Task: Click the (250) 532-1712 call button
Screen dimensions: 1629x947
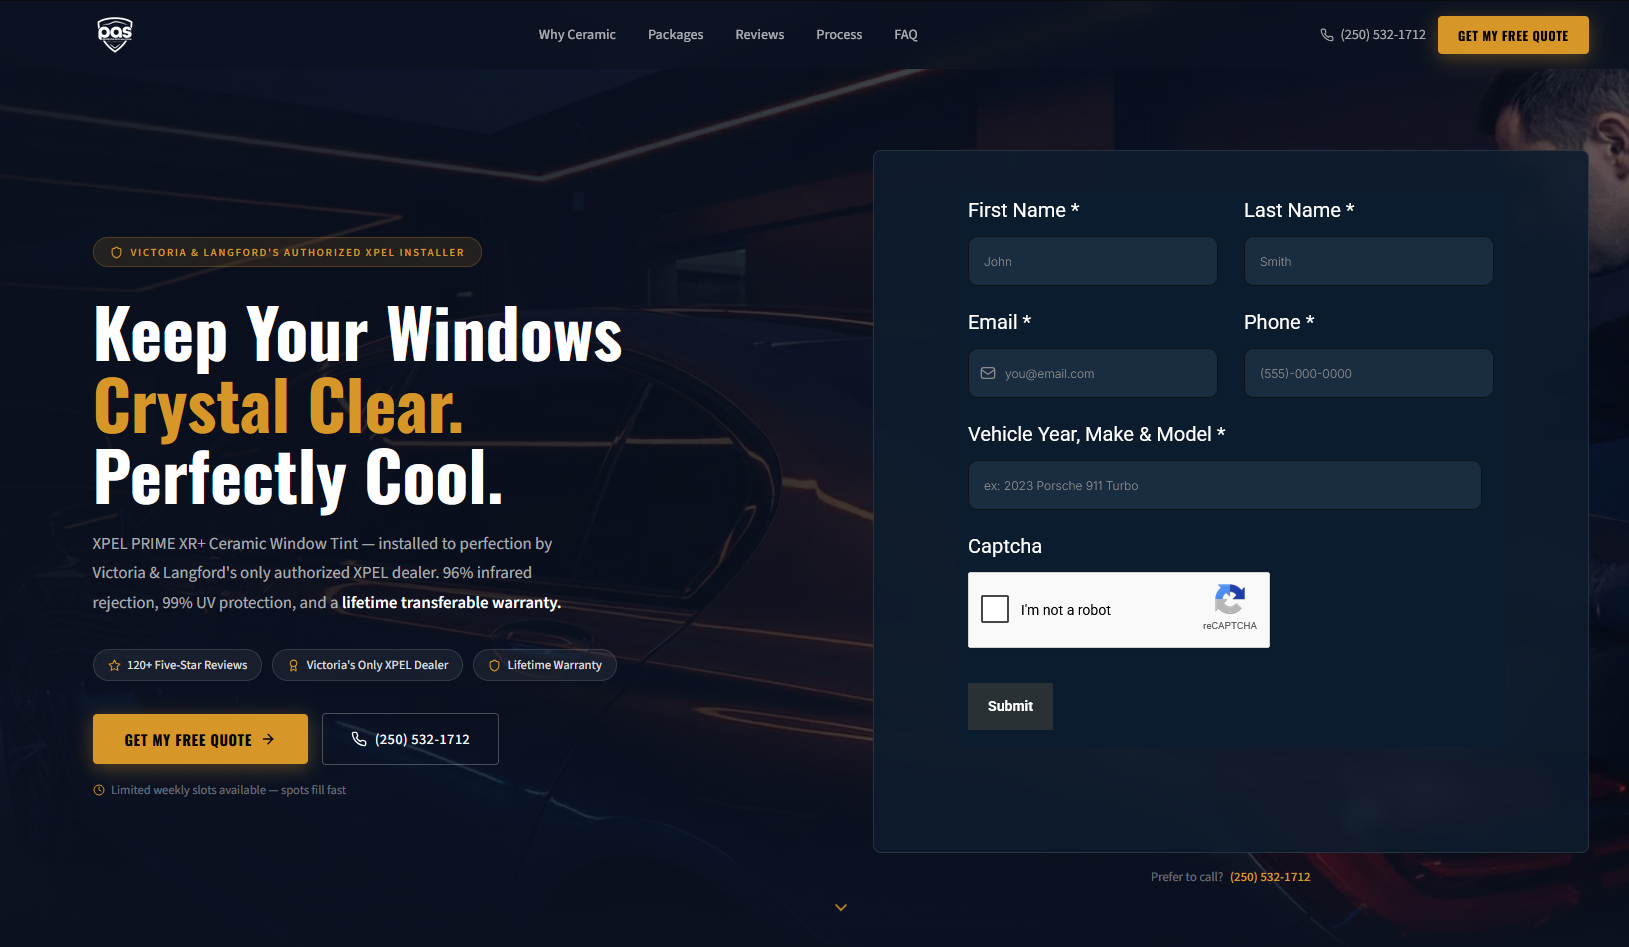Action: click(410, 739)
